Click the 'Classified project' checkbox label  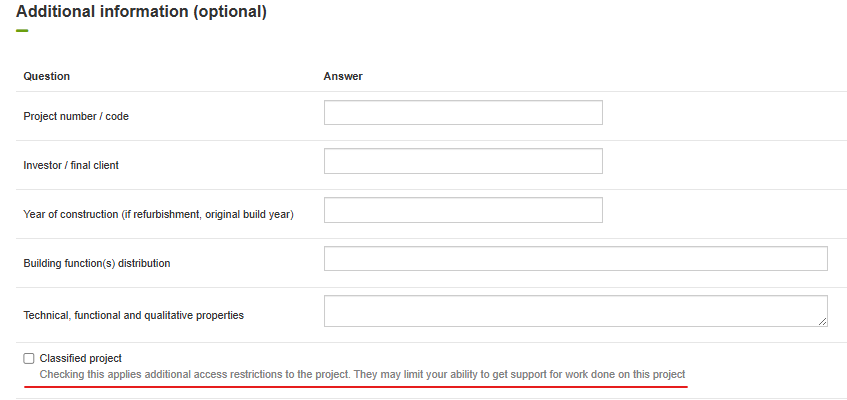pos(80,358)
